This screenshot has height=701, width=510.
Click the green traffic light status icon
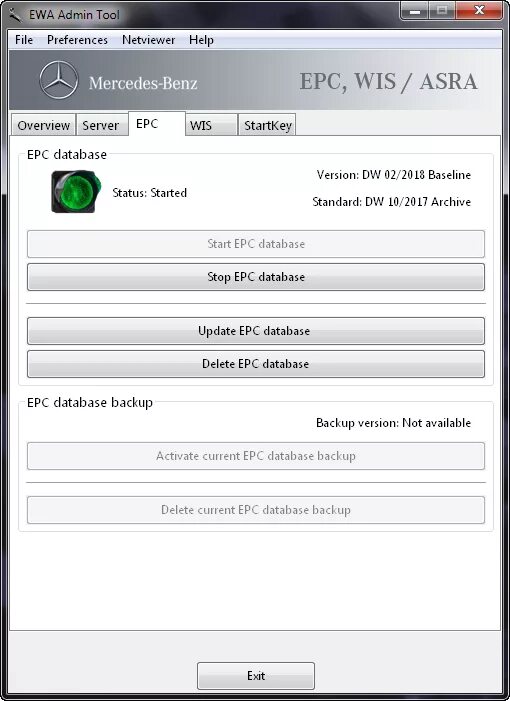click(76, 191)
